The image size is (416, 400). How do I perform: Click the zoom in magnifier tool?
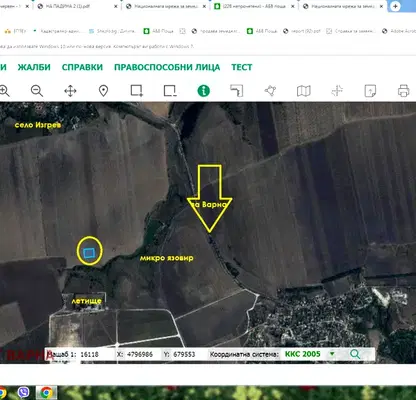pyautogui.click(x=4, y=91)
